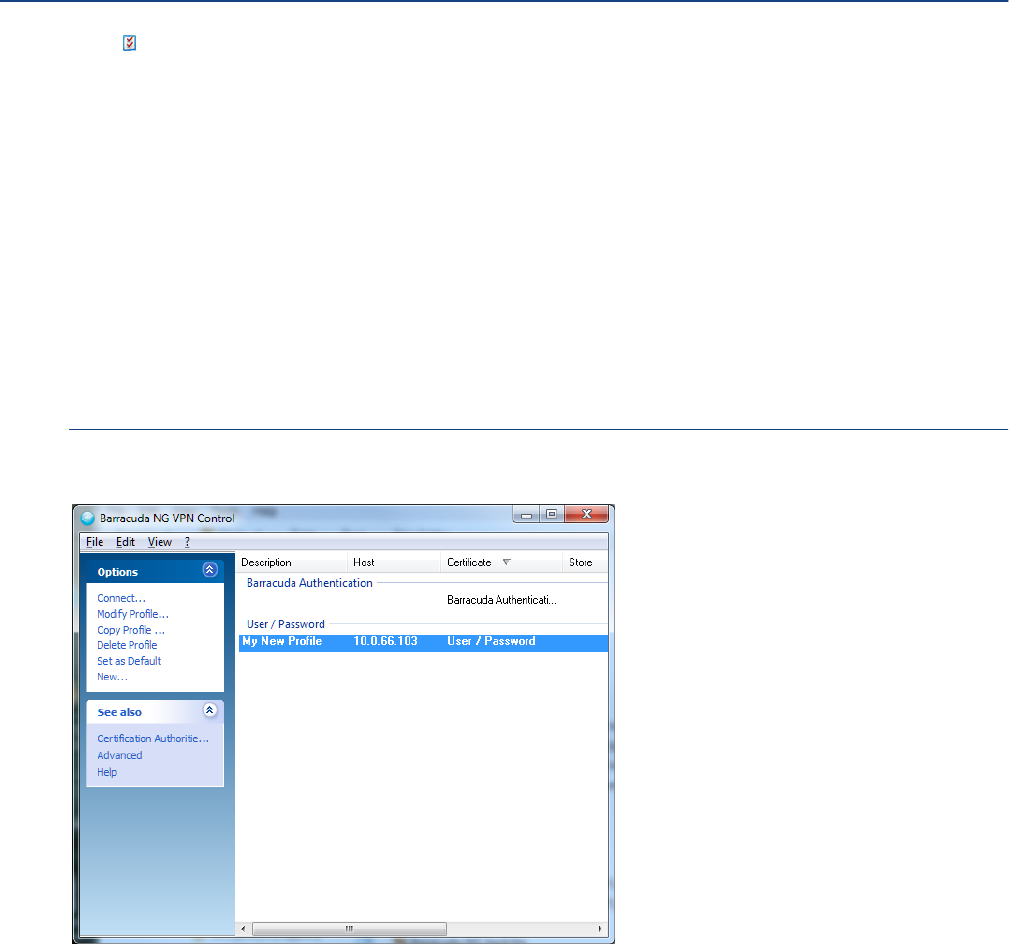Open Certification Authorities link
Viewport: 1009px width, 944px height.
click(x=153, y=739)
